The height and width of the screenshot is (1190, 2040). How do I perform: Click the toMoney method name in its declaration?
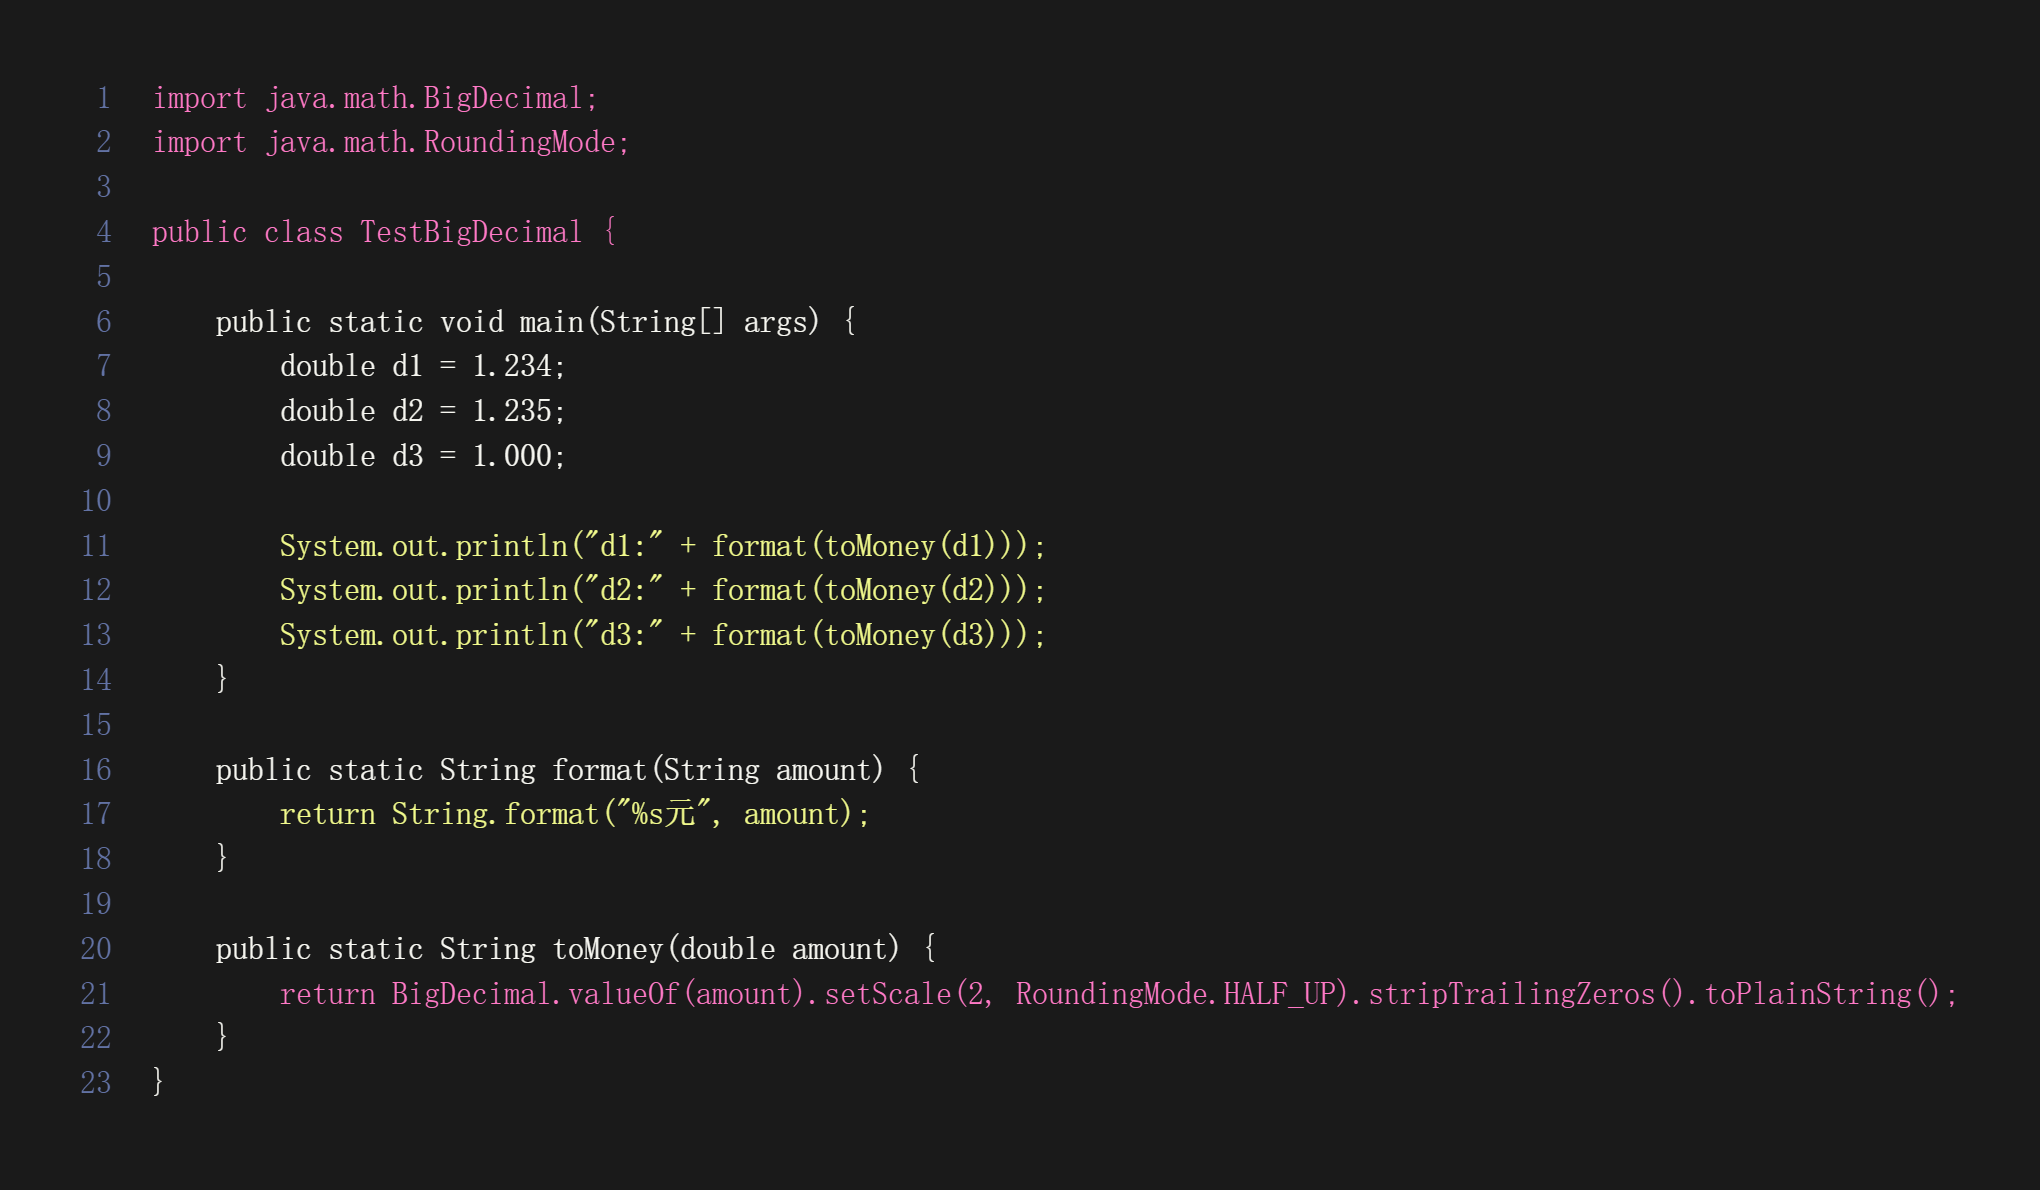607,949
